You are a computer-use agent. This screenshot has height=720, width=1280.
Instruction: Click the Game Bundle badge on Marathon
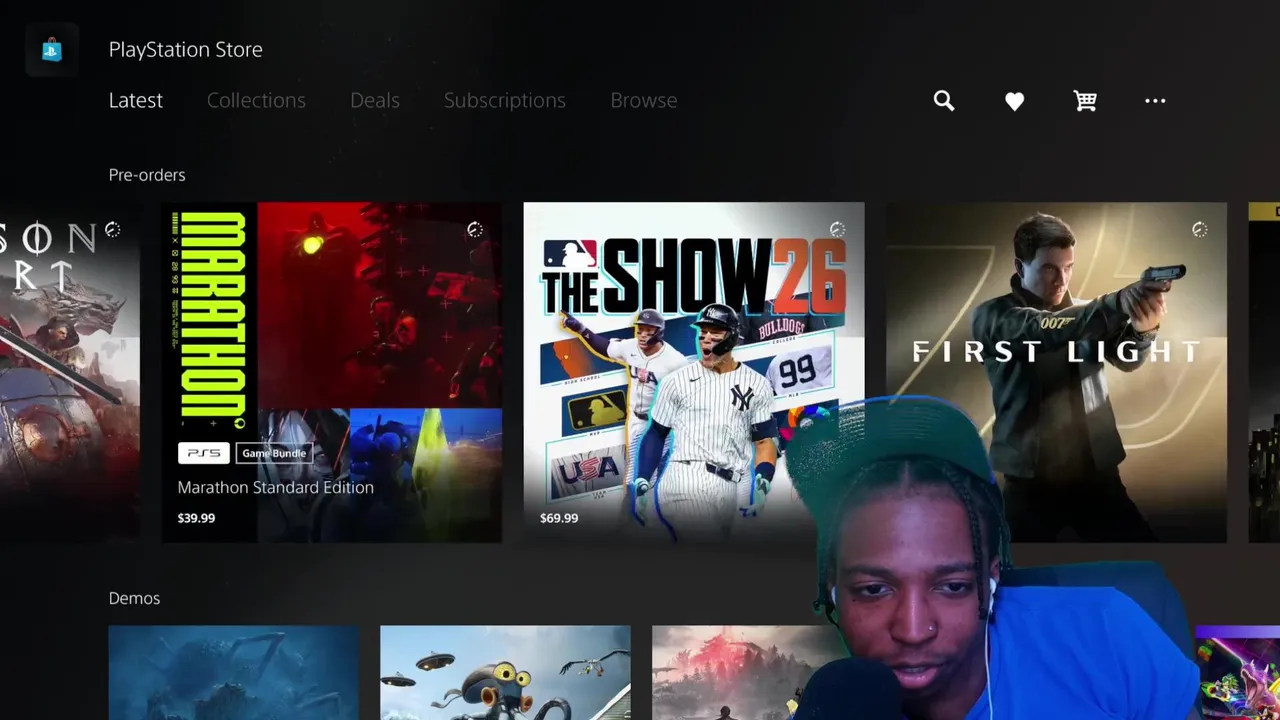274,453
